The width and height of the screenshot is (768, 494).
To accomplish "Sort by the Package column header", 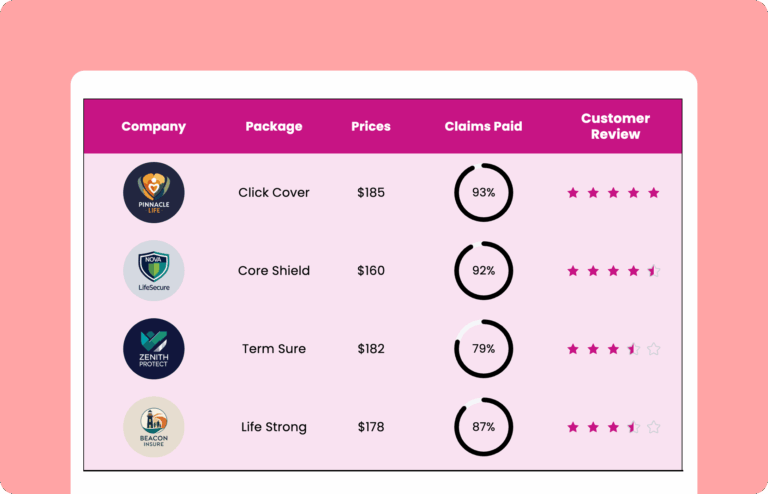I will pyautogui.click(x=274, y=126).
